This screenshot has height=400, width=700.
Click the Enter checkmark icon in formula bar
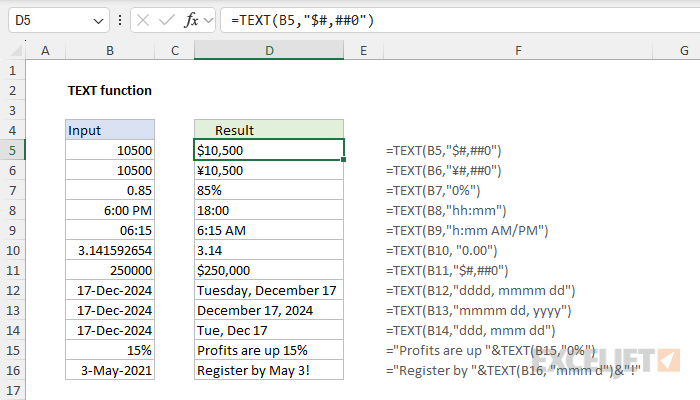pos(167,20)
